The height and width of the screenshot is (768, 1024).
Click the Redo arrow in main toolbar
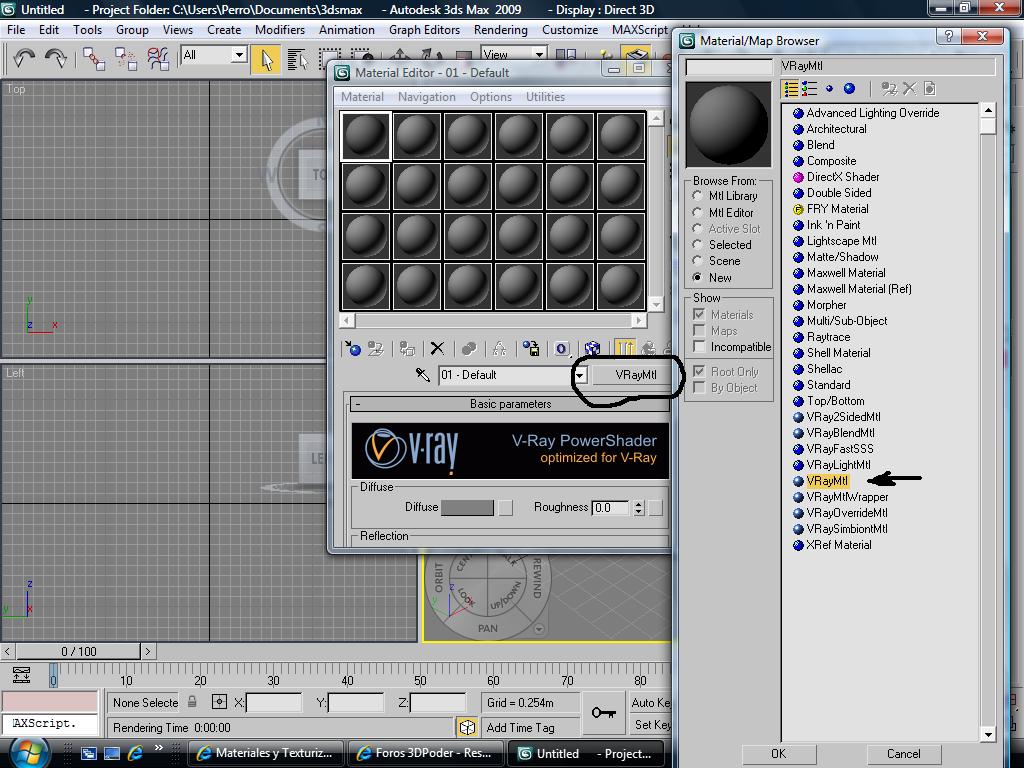(x=56, y=59)
